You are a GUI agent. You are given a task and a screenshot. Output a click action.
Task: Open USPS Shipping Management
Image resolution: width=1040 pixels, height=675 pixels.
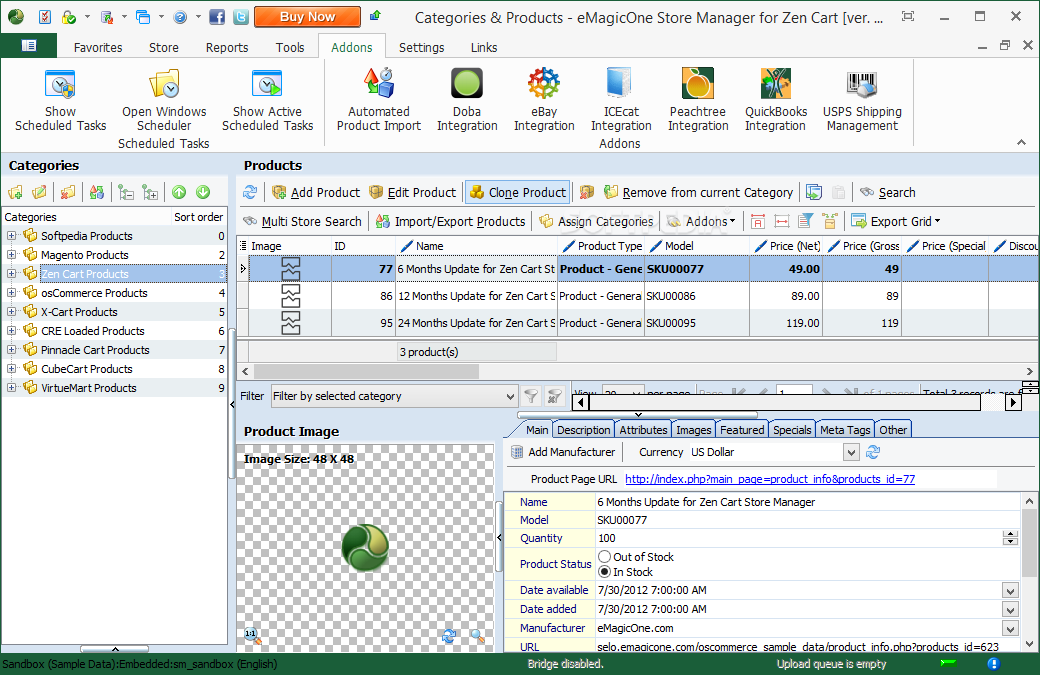(x=862, y=101)
